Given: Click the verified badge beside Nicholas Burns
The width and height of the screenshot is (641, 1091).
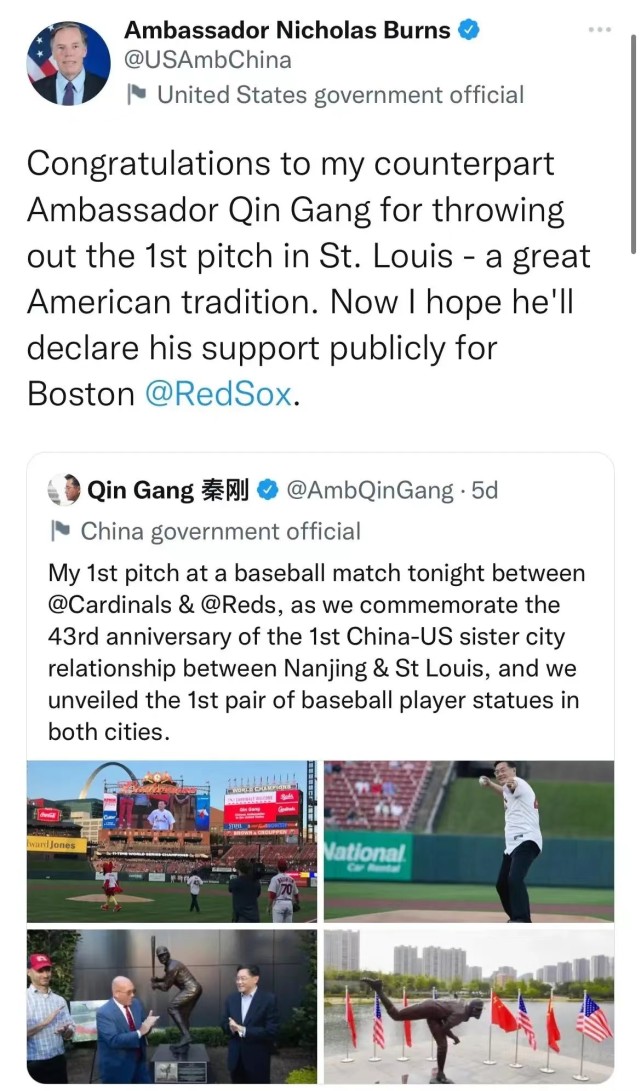Looking at the screenshot, I should click(x=469, y=31).
